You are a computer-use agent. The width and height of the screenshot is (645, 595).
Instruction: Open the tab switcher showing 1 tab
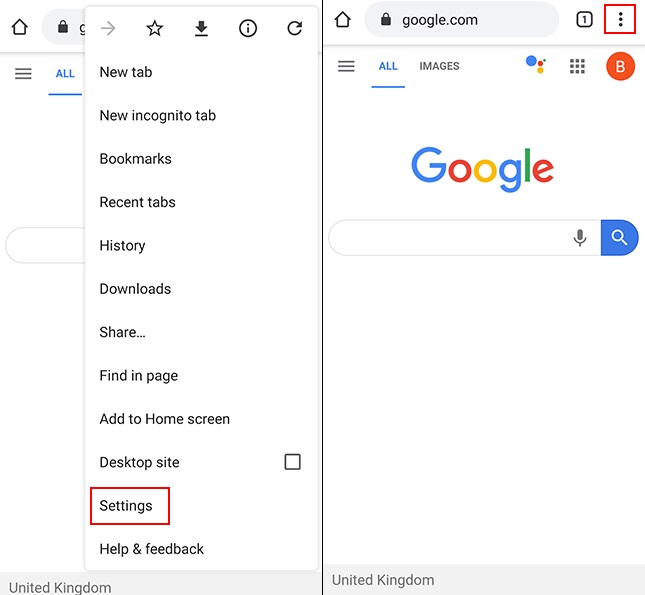coord(584,19)
